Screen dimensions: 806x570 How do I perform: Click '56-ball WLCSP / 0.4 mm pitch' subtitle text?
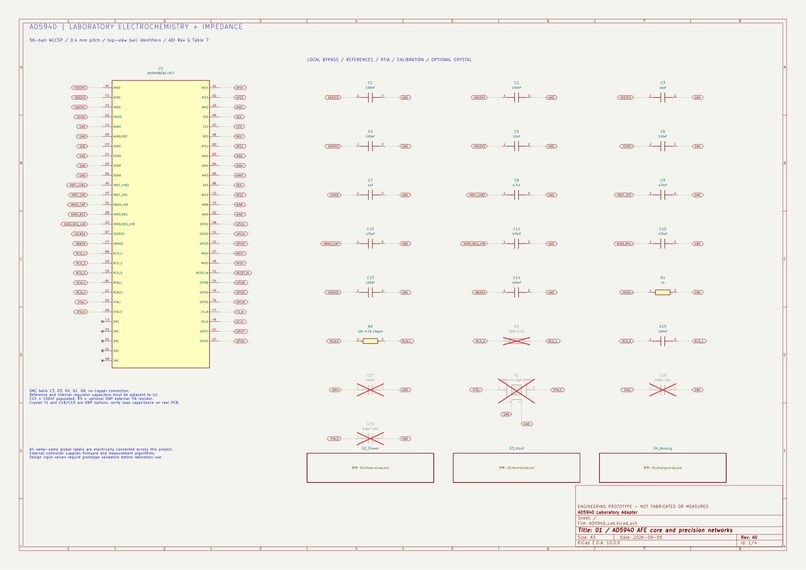(119, 40)
